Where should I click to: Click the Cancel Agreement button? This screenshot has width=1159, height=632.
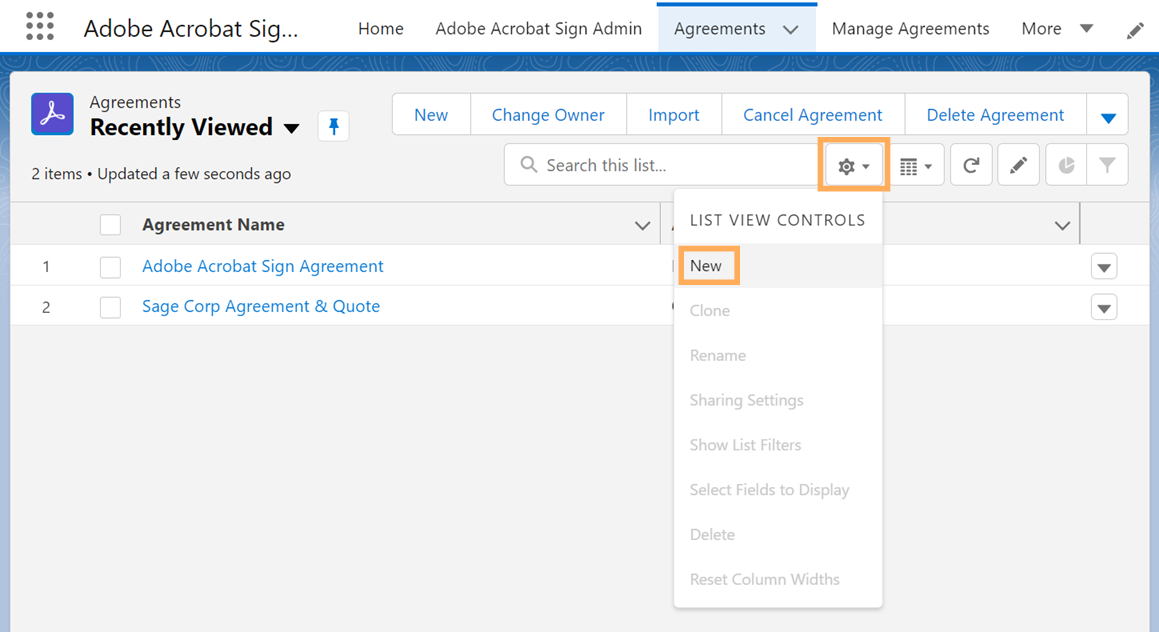pyautogui.click(x=812, y=115)
